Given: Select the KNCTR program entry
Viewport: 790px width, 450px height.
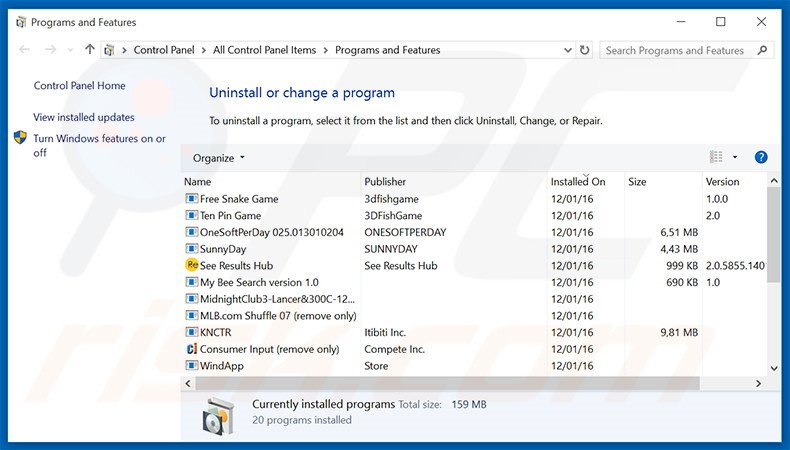Looking at the screenshot, I should pyautogui.click(x=215, y=332).
